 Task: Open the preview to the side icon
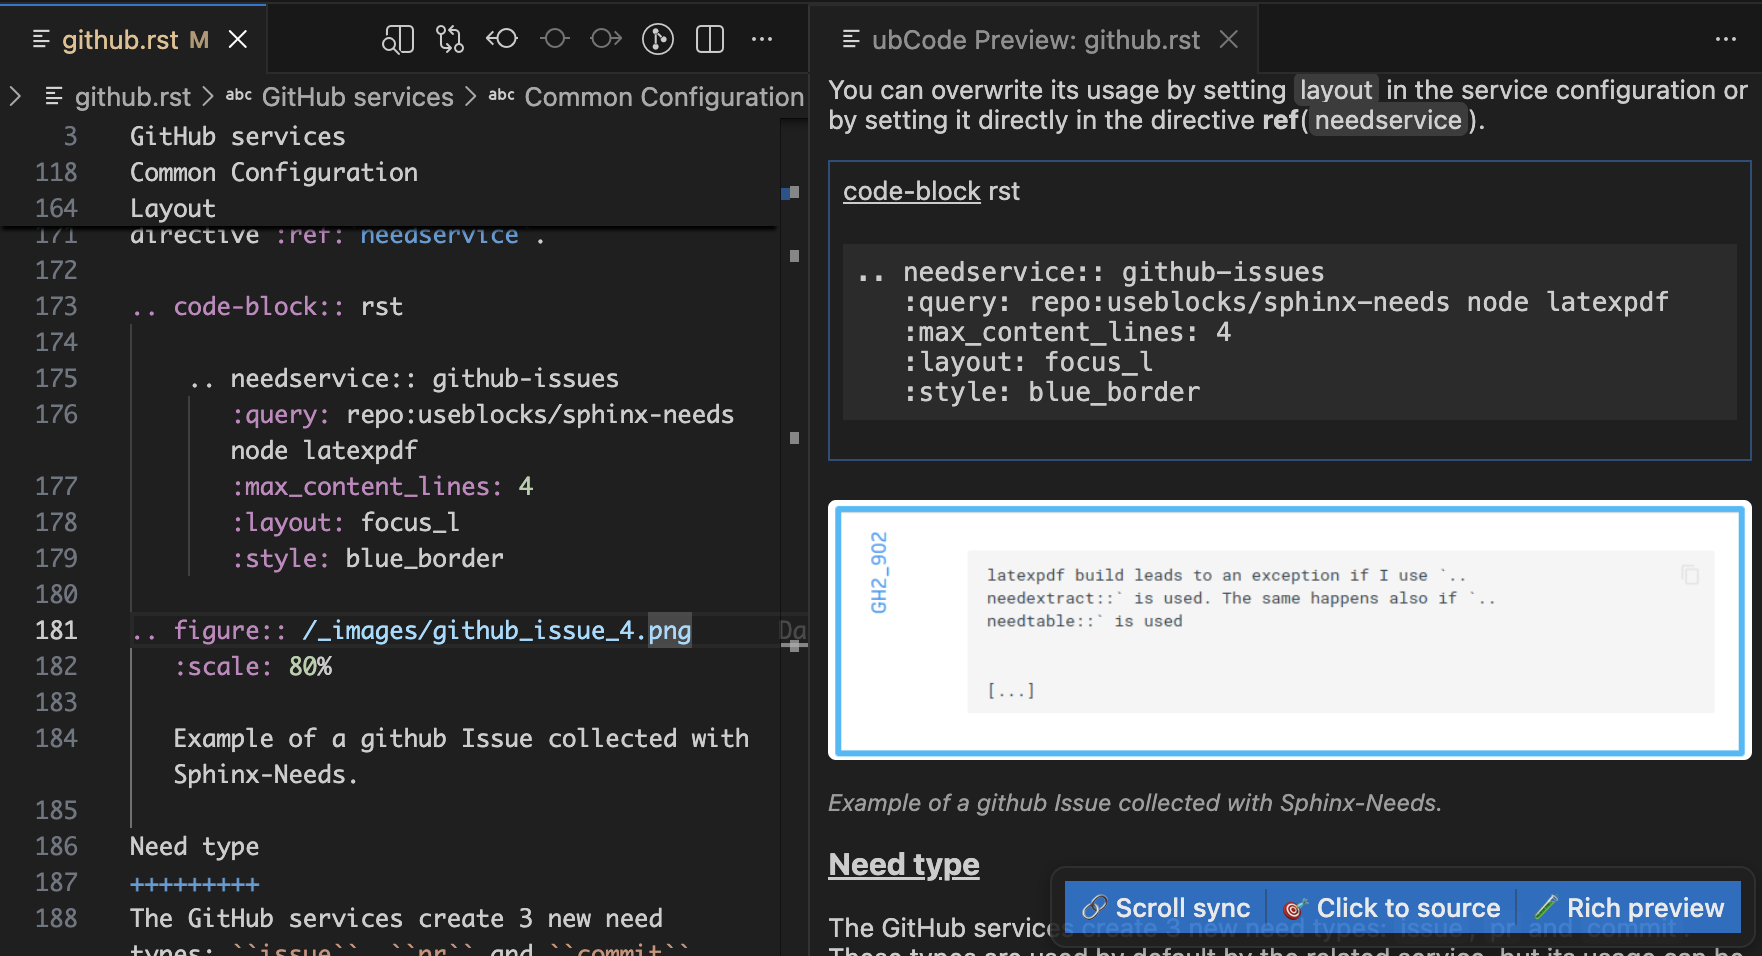click(397, 39)
